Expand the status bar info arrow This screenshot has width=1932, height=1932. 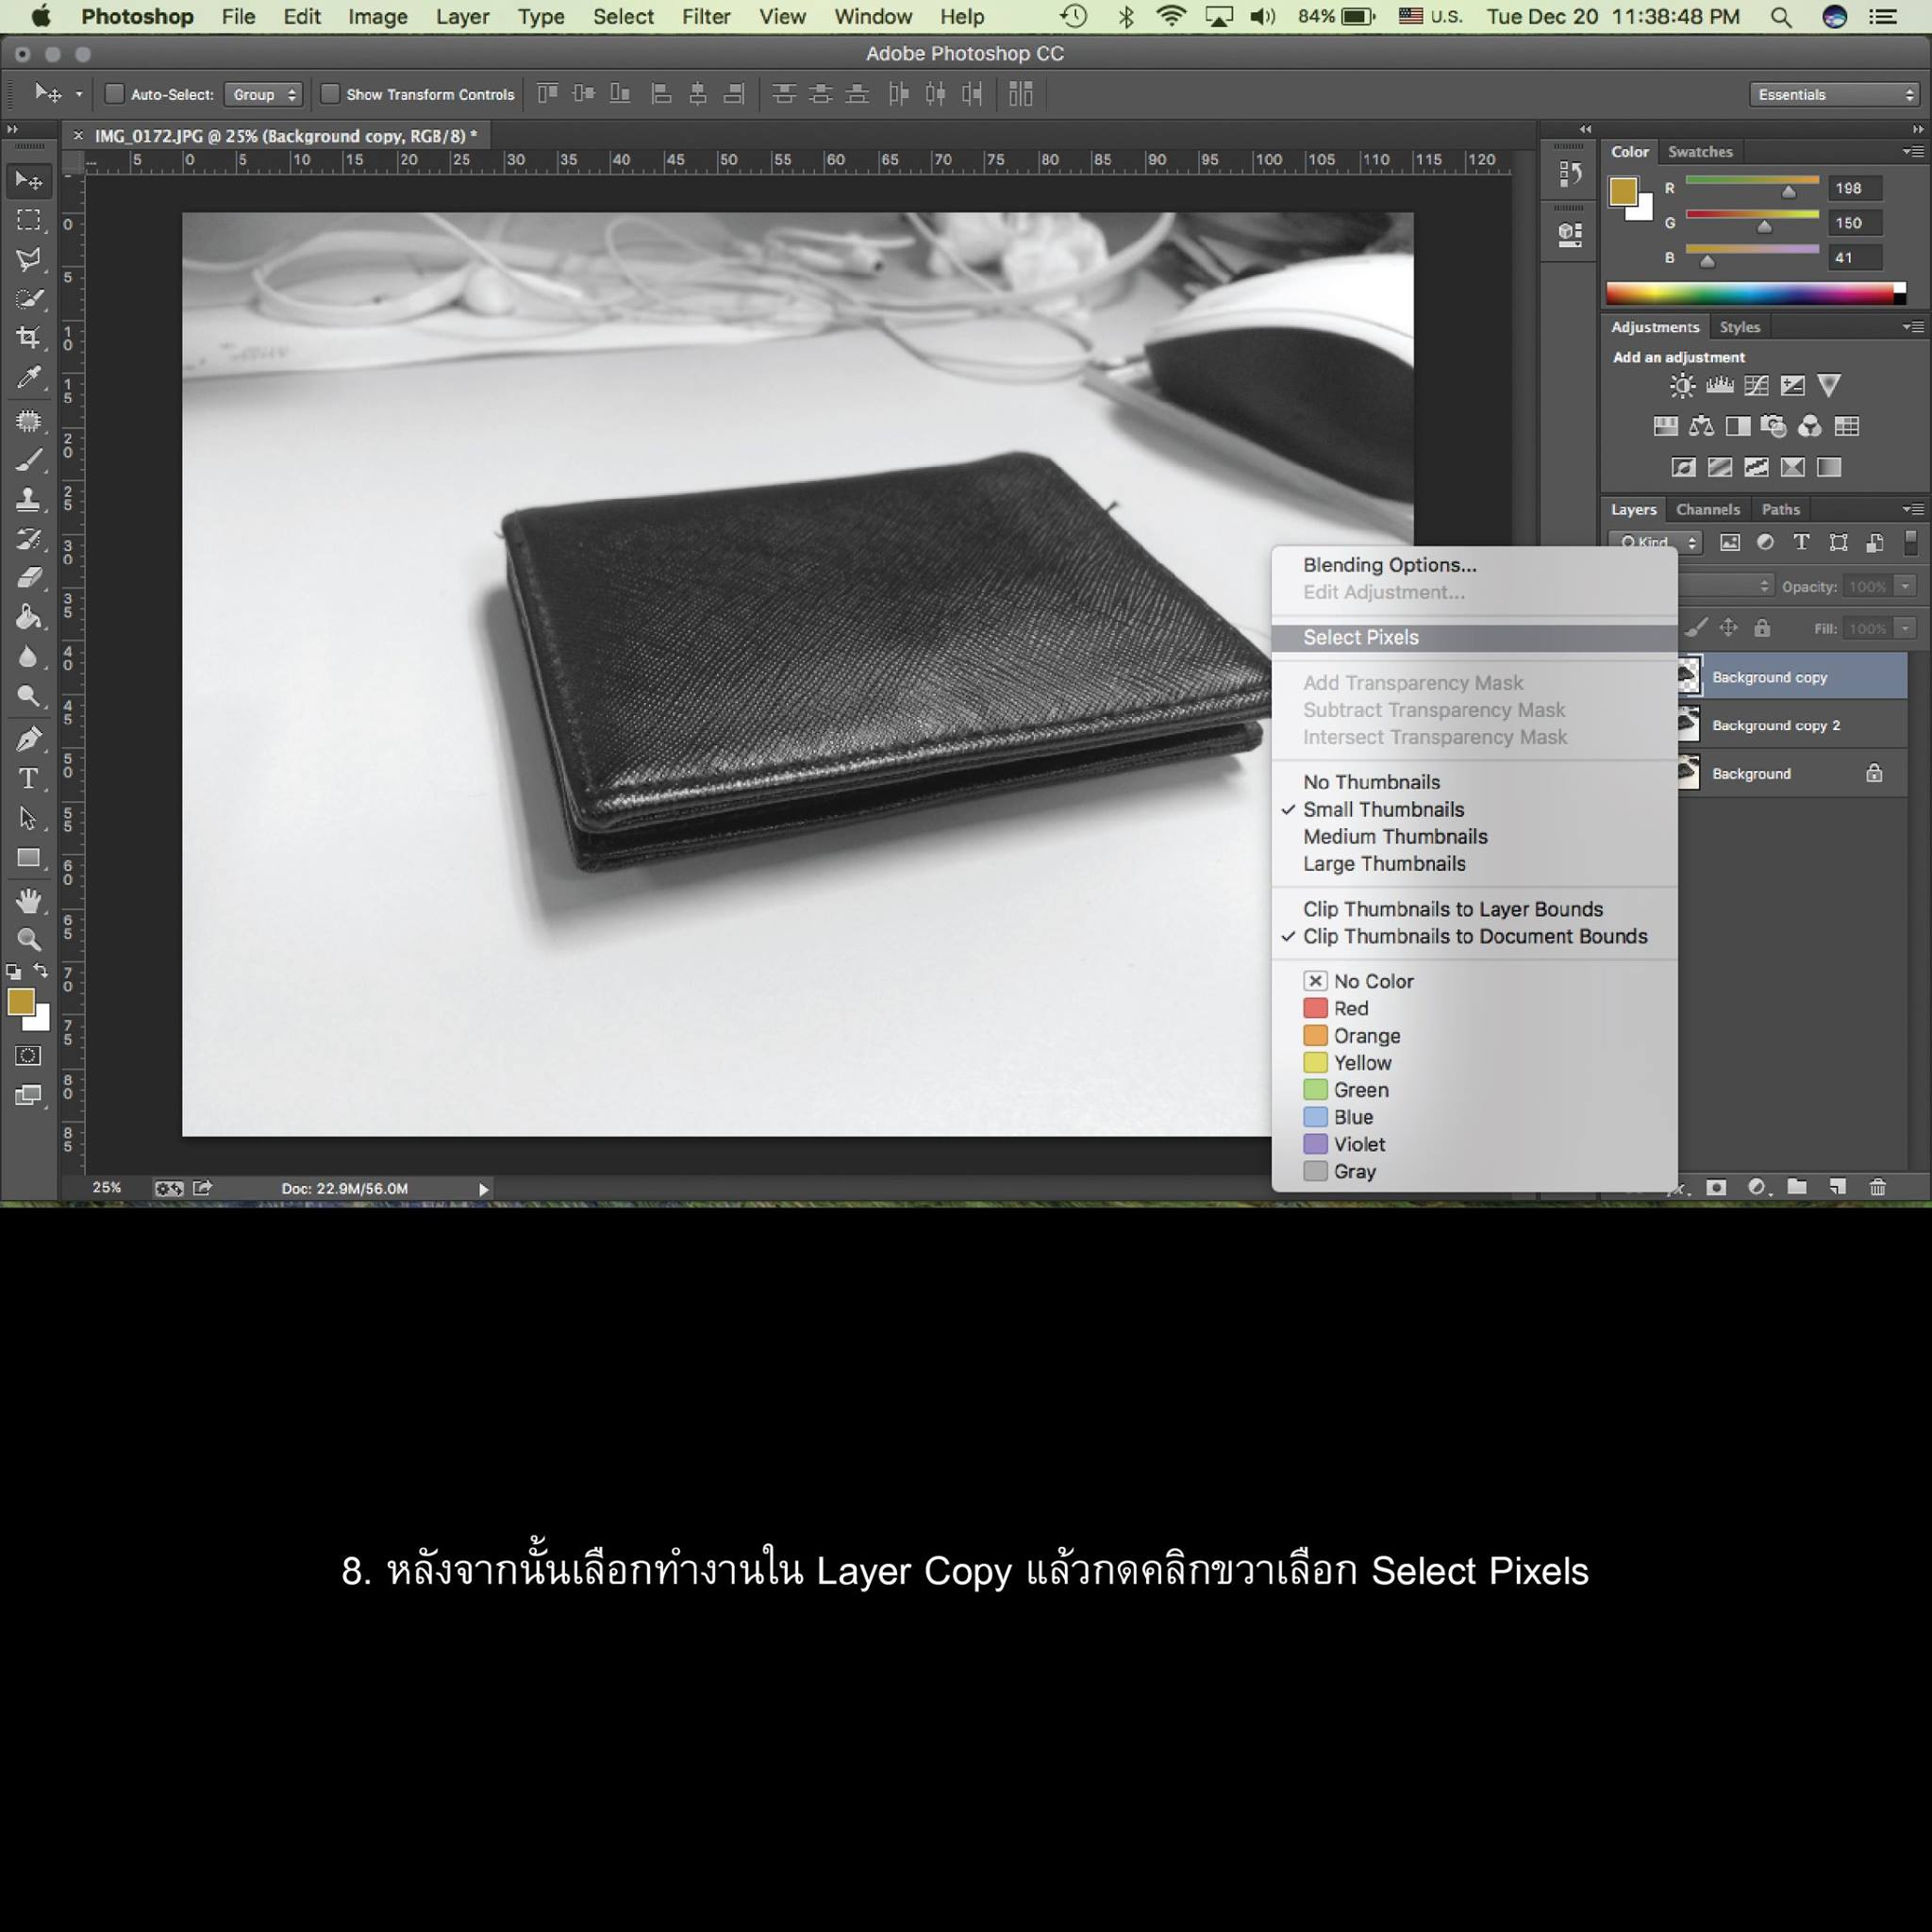click(484, 1189)
